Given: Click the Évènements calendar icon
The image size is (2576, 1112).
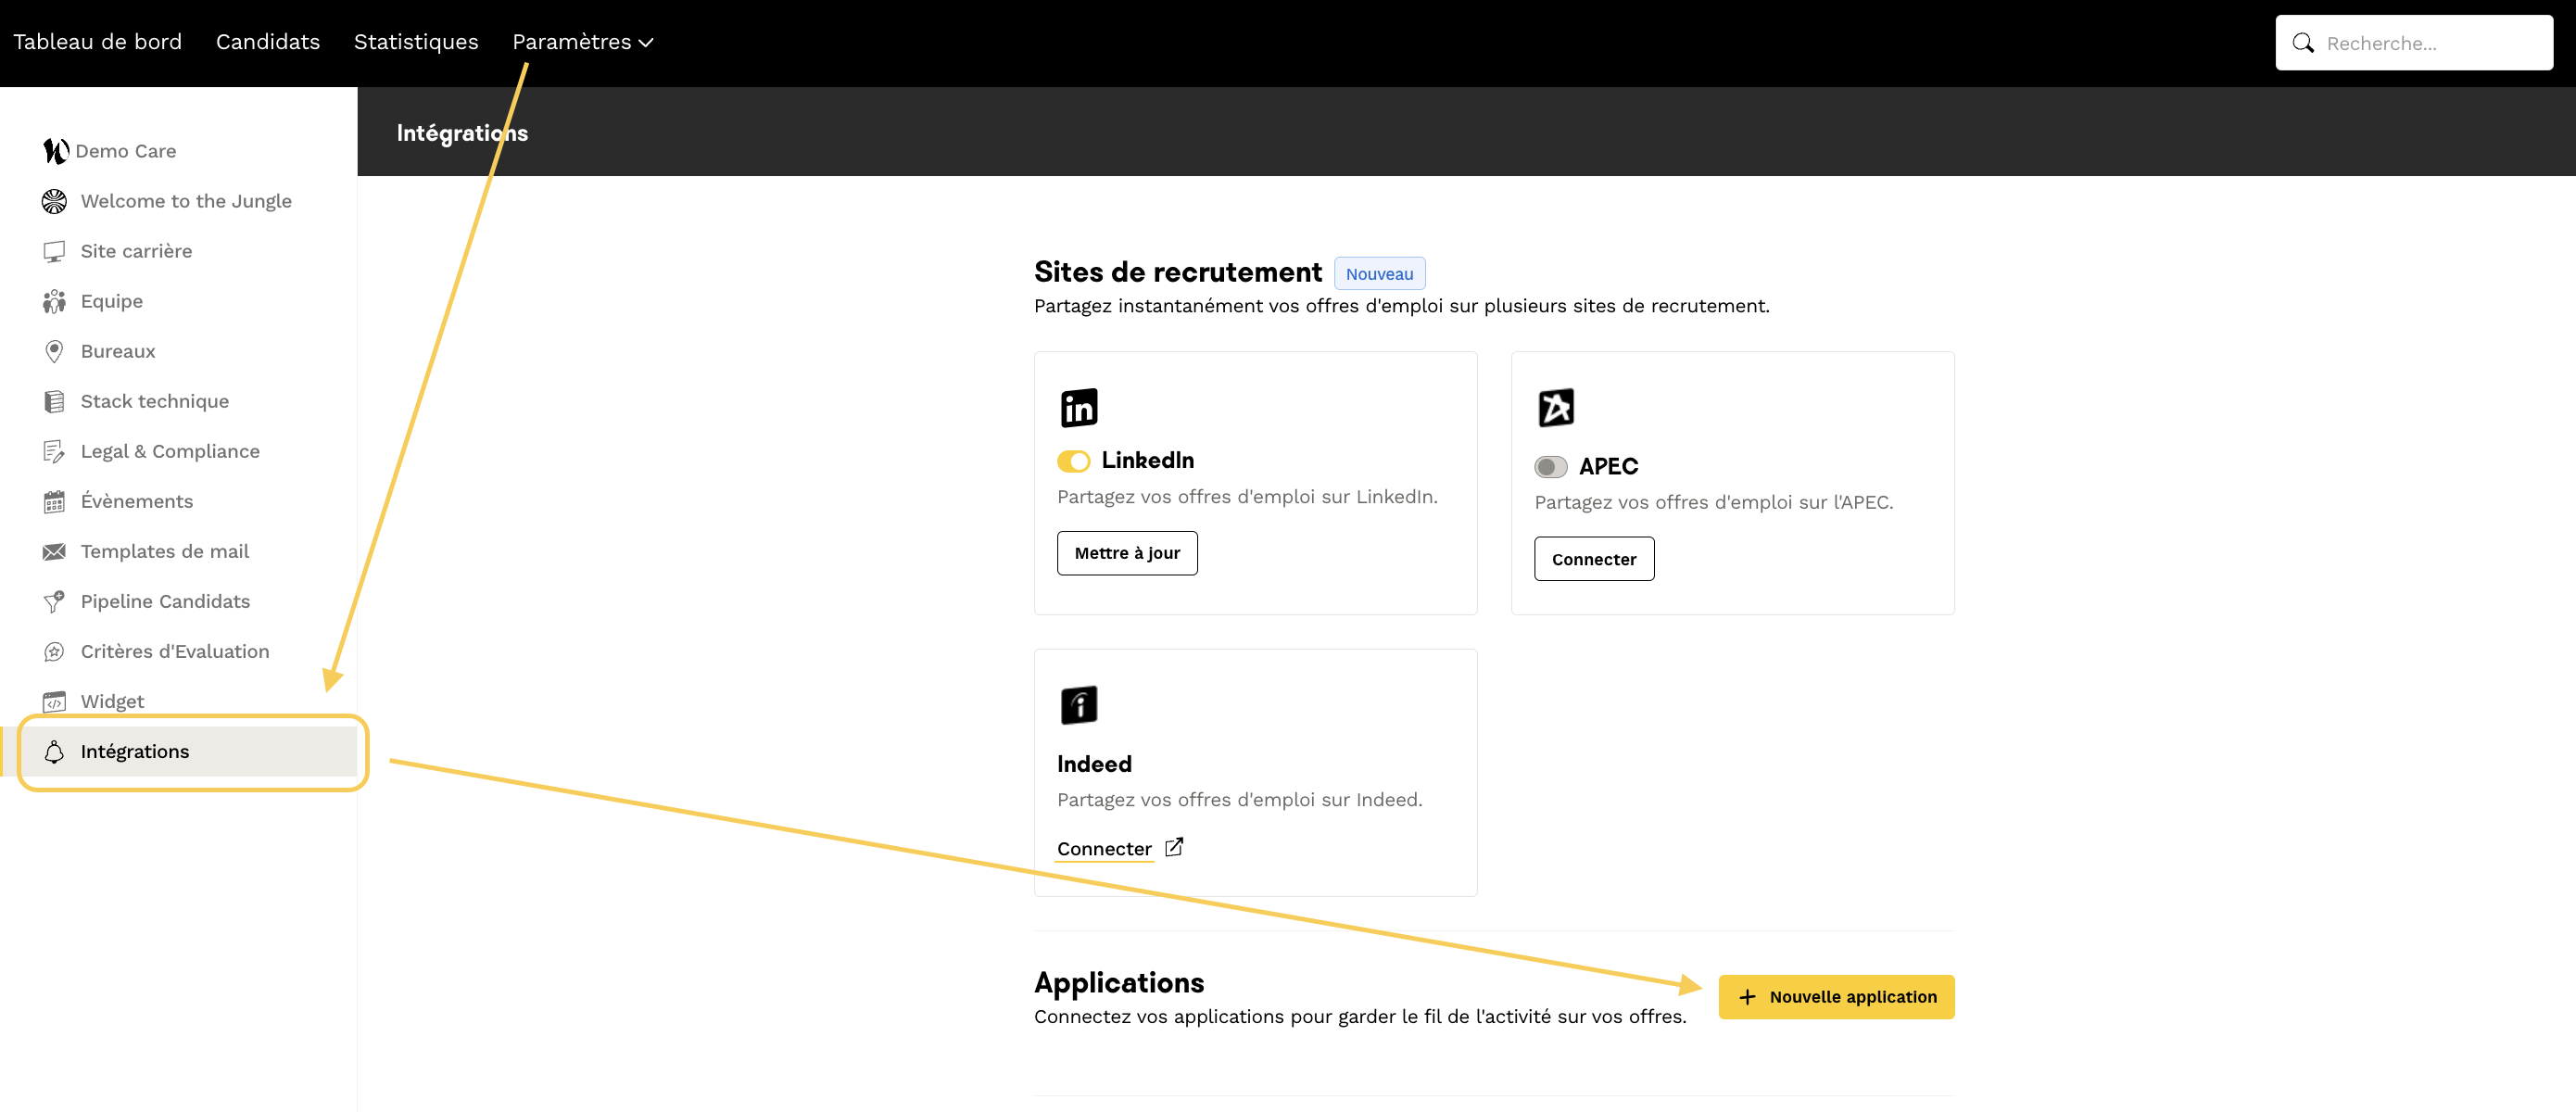Looking at the screenshot, I should click(x=54, y=501).
